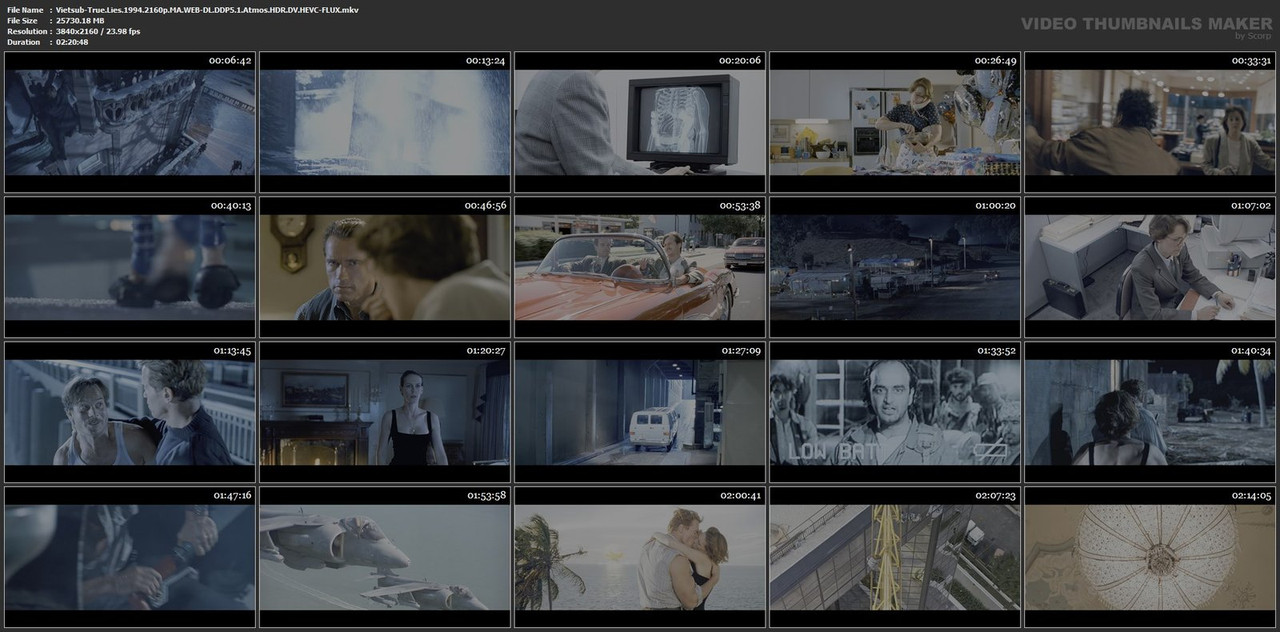Select the crane thumbnail at 02:07:23
The width and height of the screenshot is (1280, 632).
[895, 556]
